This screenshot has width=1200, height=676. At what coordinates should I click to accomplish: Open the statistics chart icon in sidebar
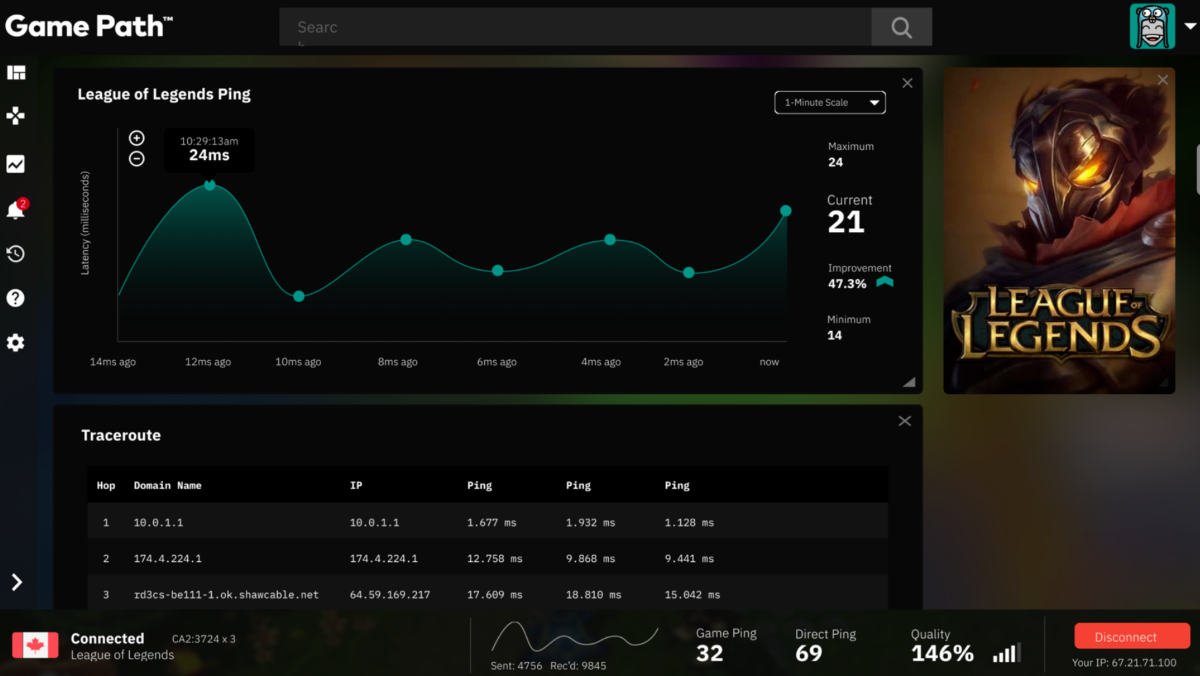pyautogui.click(x=16, y=164)
